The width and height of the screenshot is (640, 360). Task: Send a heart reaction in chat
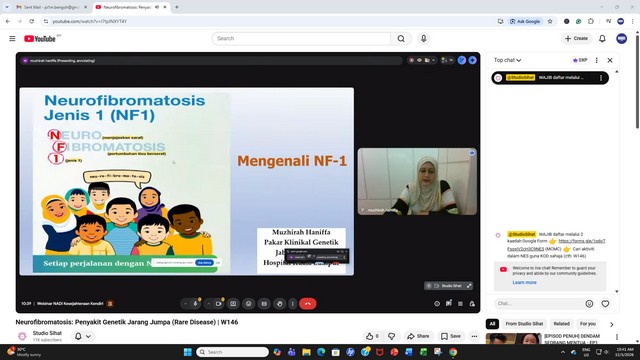tap(605, 303)
